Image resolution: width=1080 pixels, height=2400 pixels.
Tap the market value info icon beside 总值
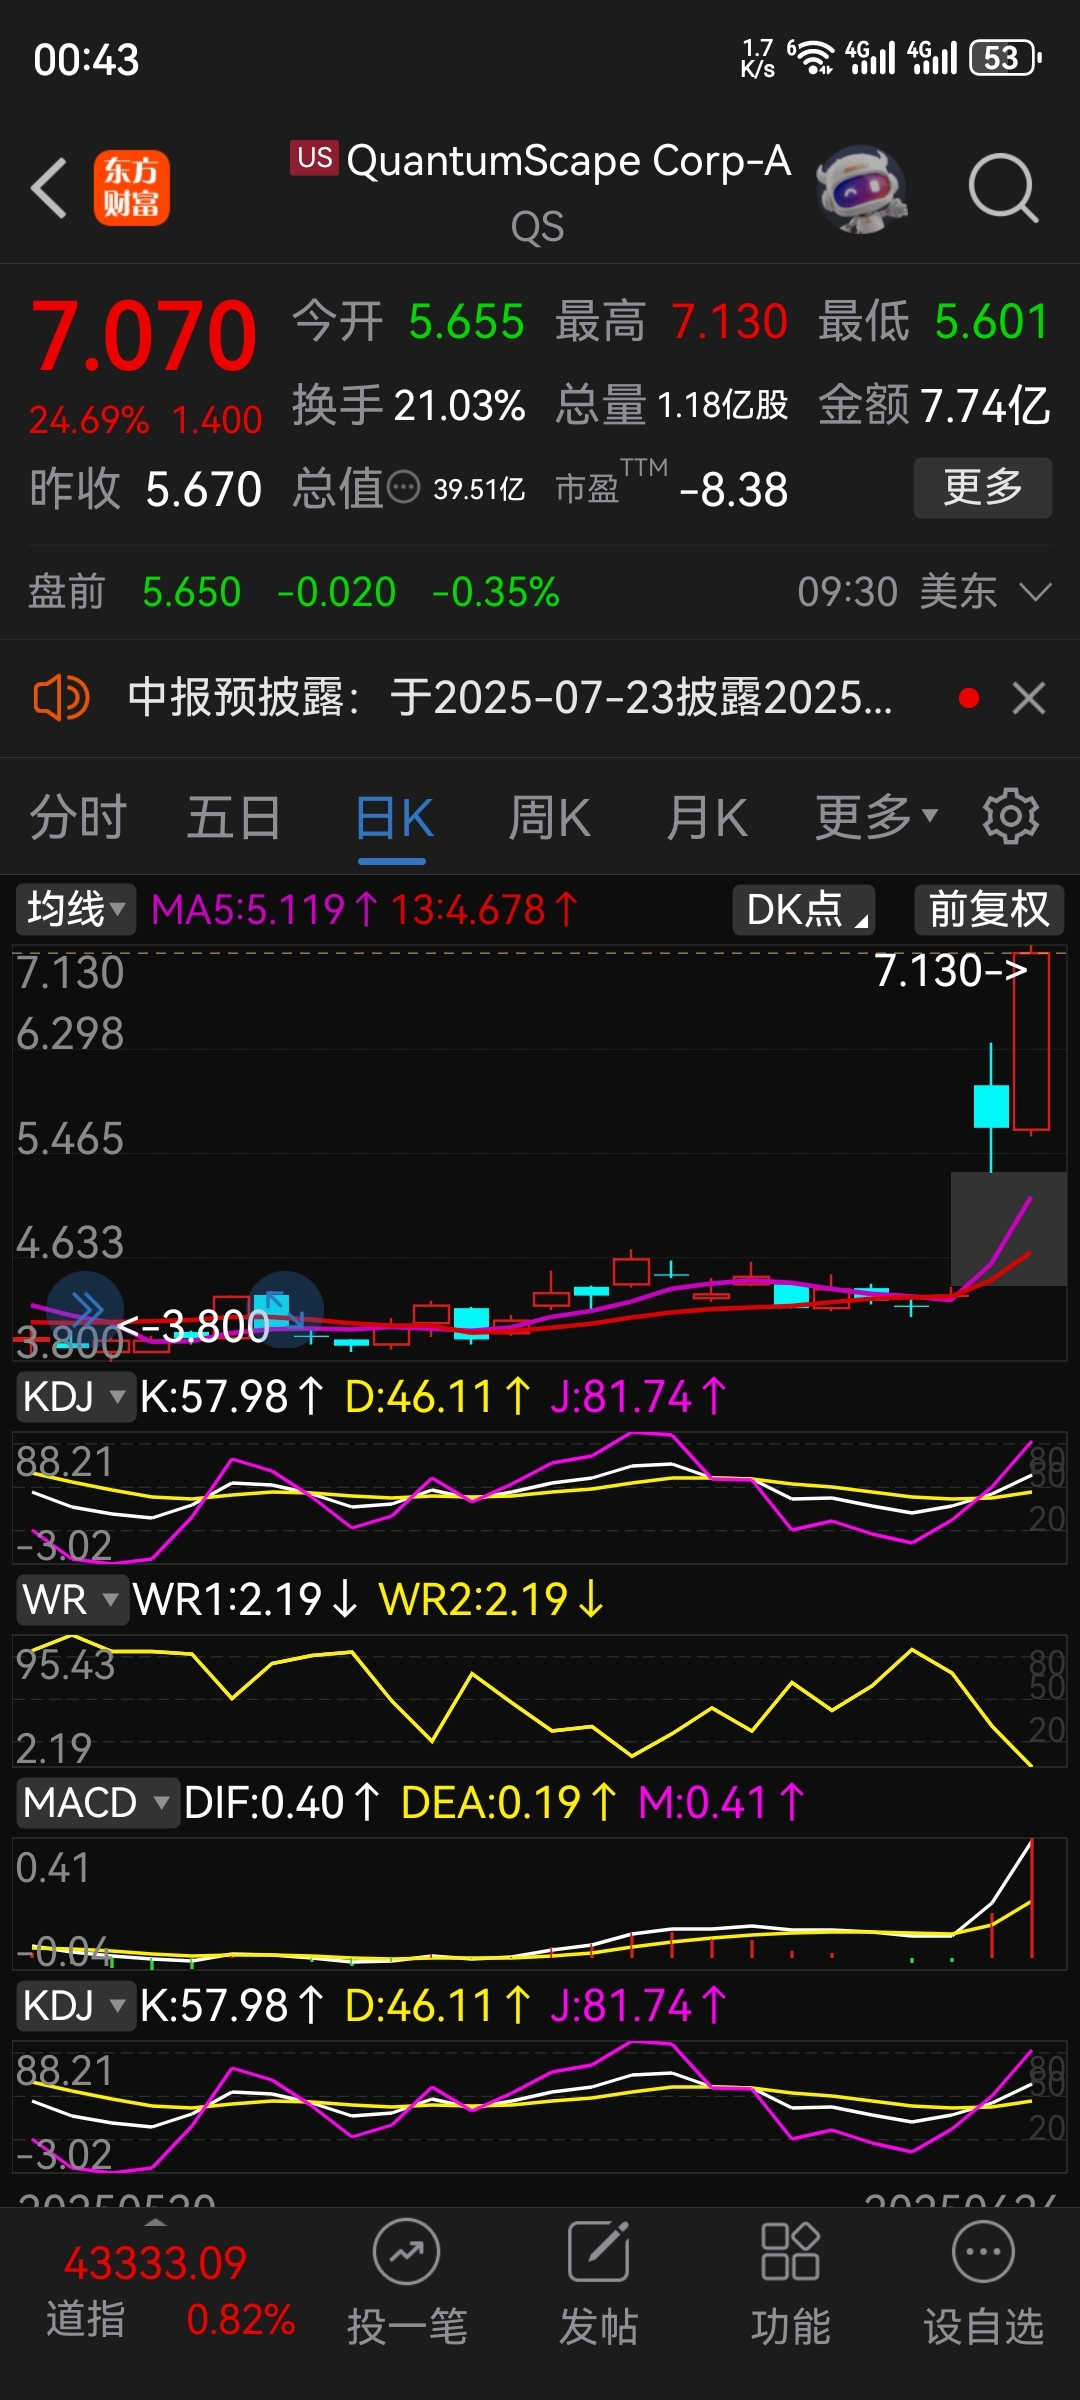(403, 488)
